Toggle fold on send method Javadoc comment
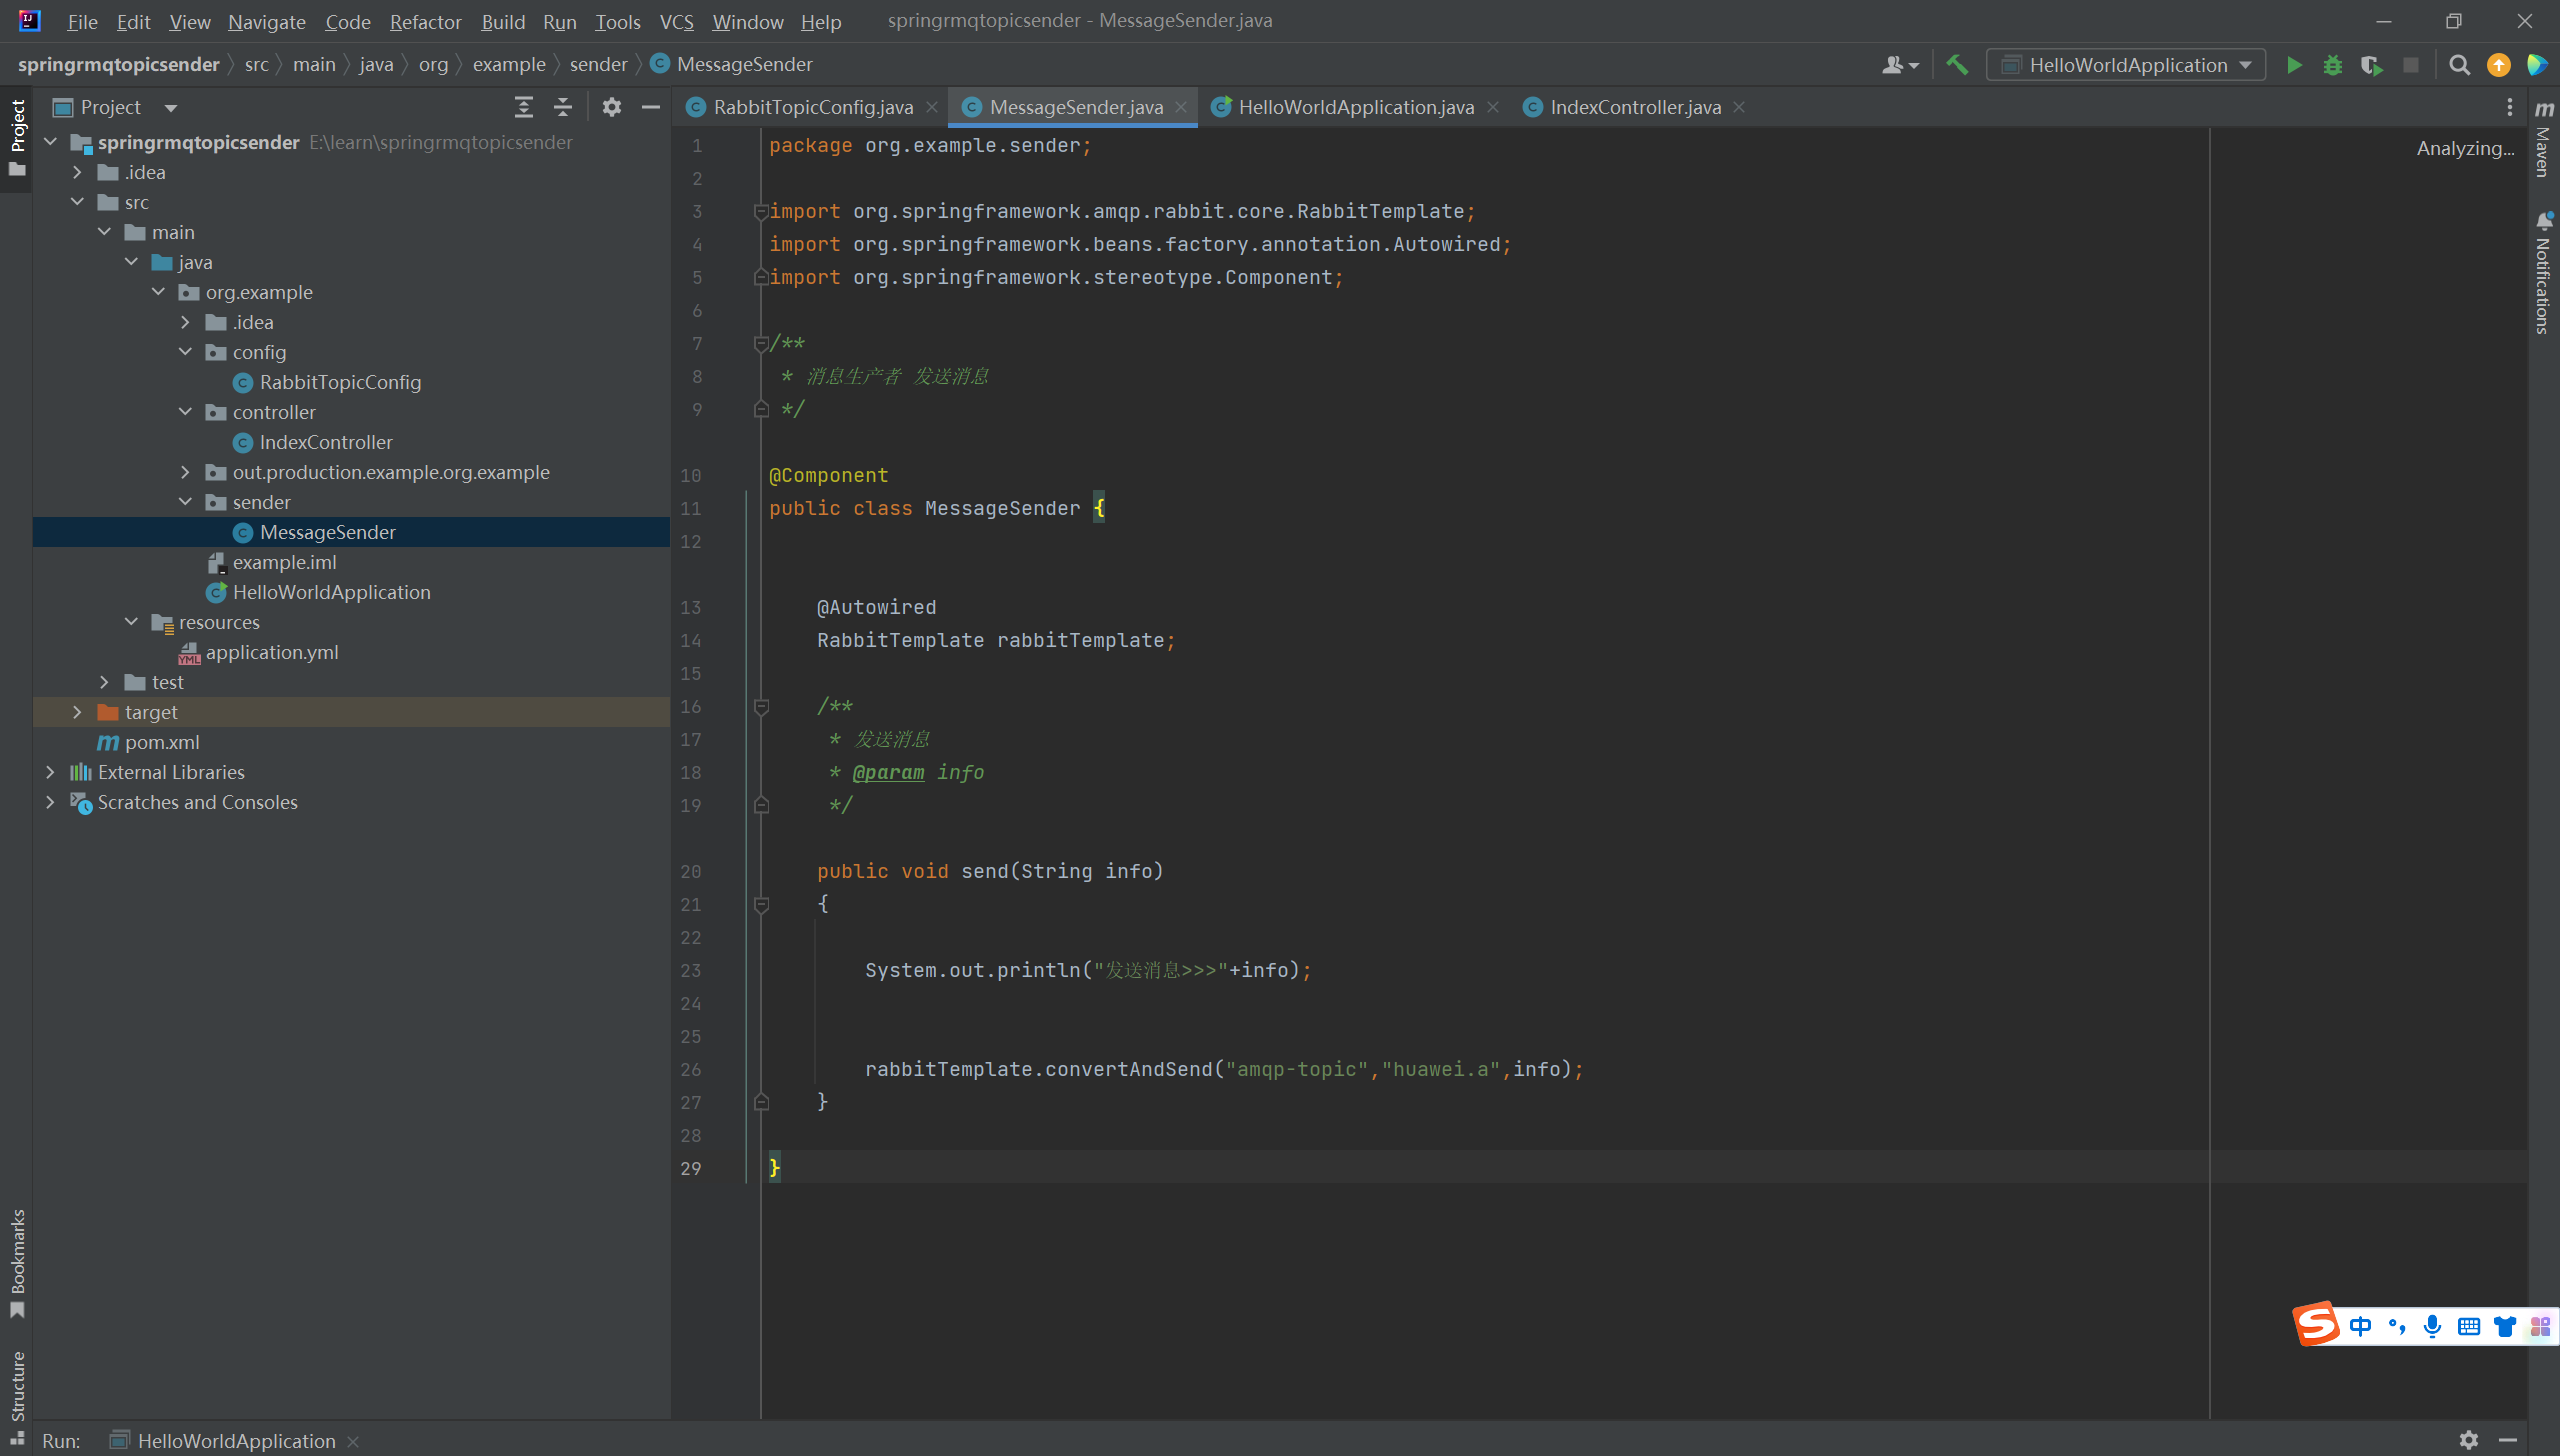The height and width of the screenshot is (1456, 2560). (x=761, y=707)
